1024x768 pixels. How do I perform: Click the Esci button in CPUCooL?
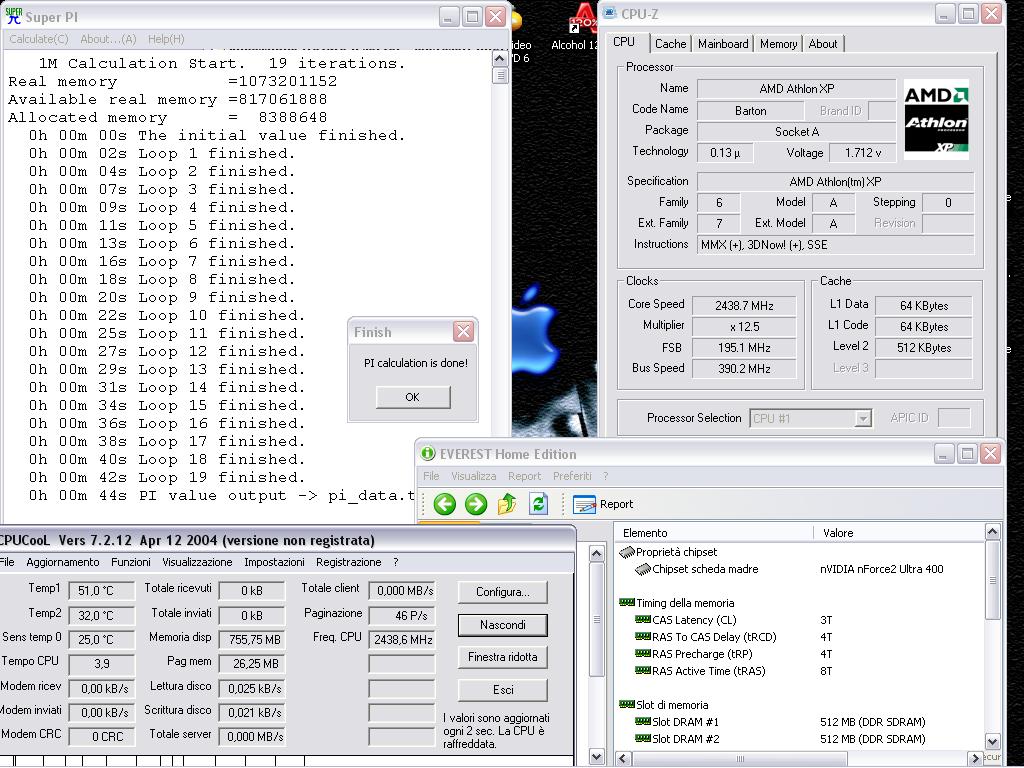tap(503, 690)
